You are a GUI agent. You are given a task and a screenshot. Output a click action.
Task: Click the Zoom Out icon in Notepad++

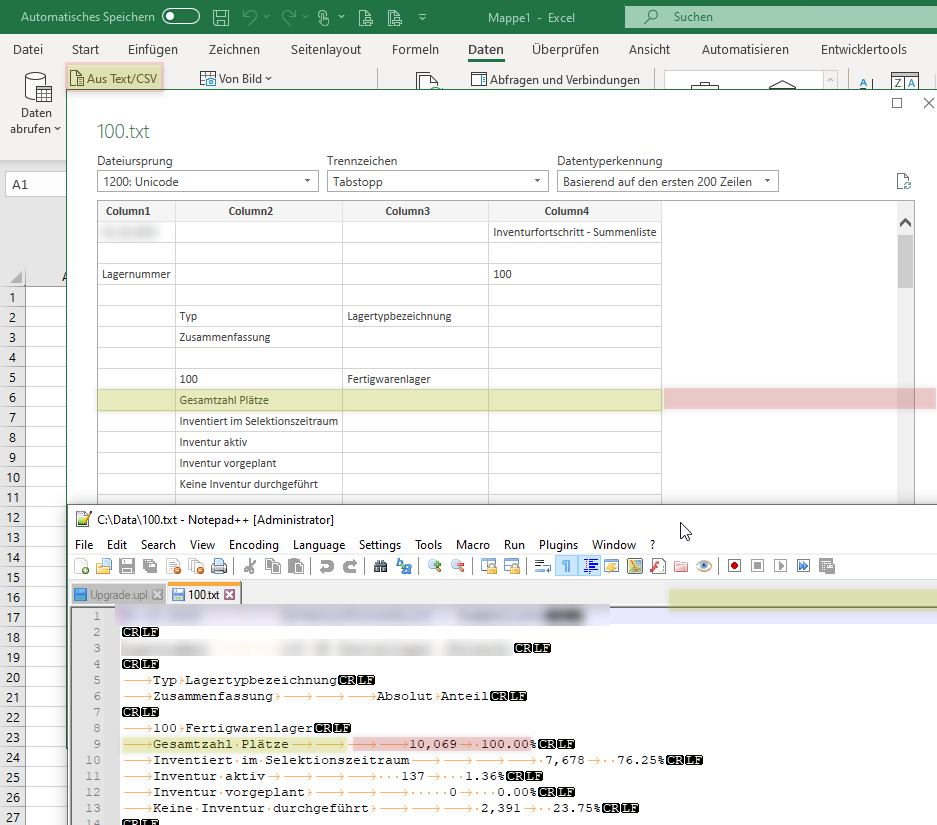[458, 566]
